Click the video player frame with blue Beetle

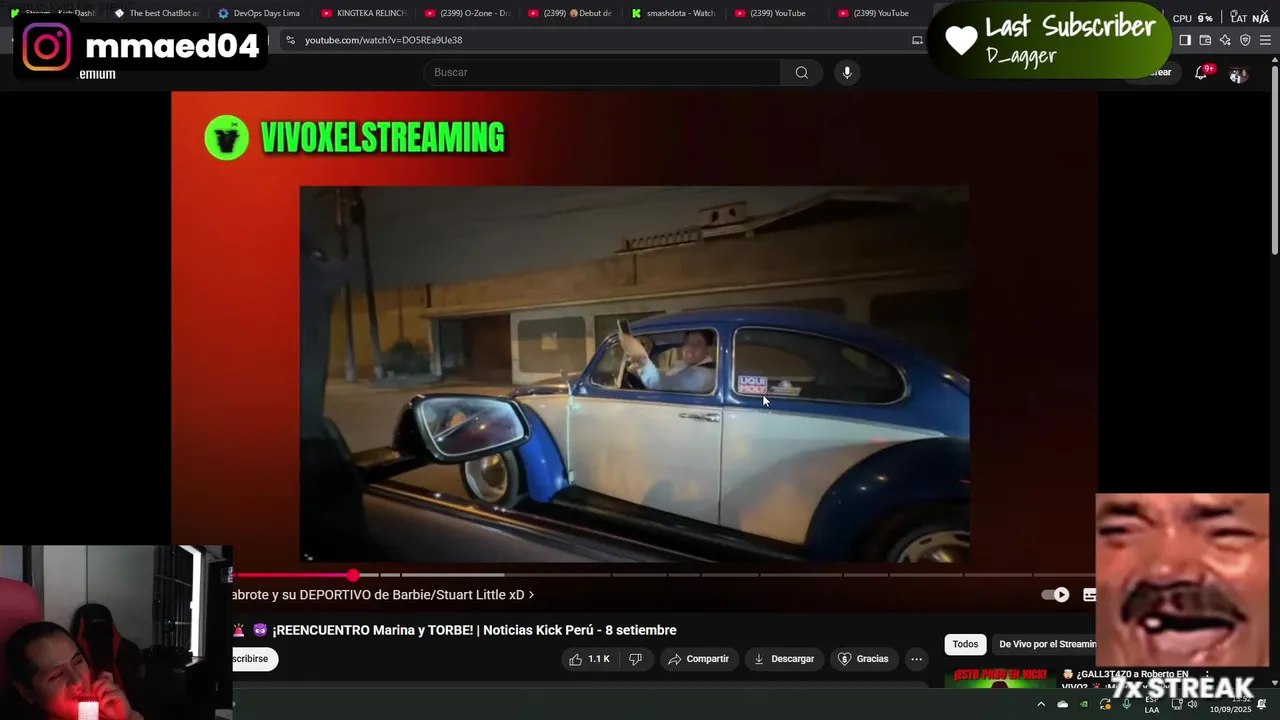[634, 374]
